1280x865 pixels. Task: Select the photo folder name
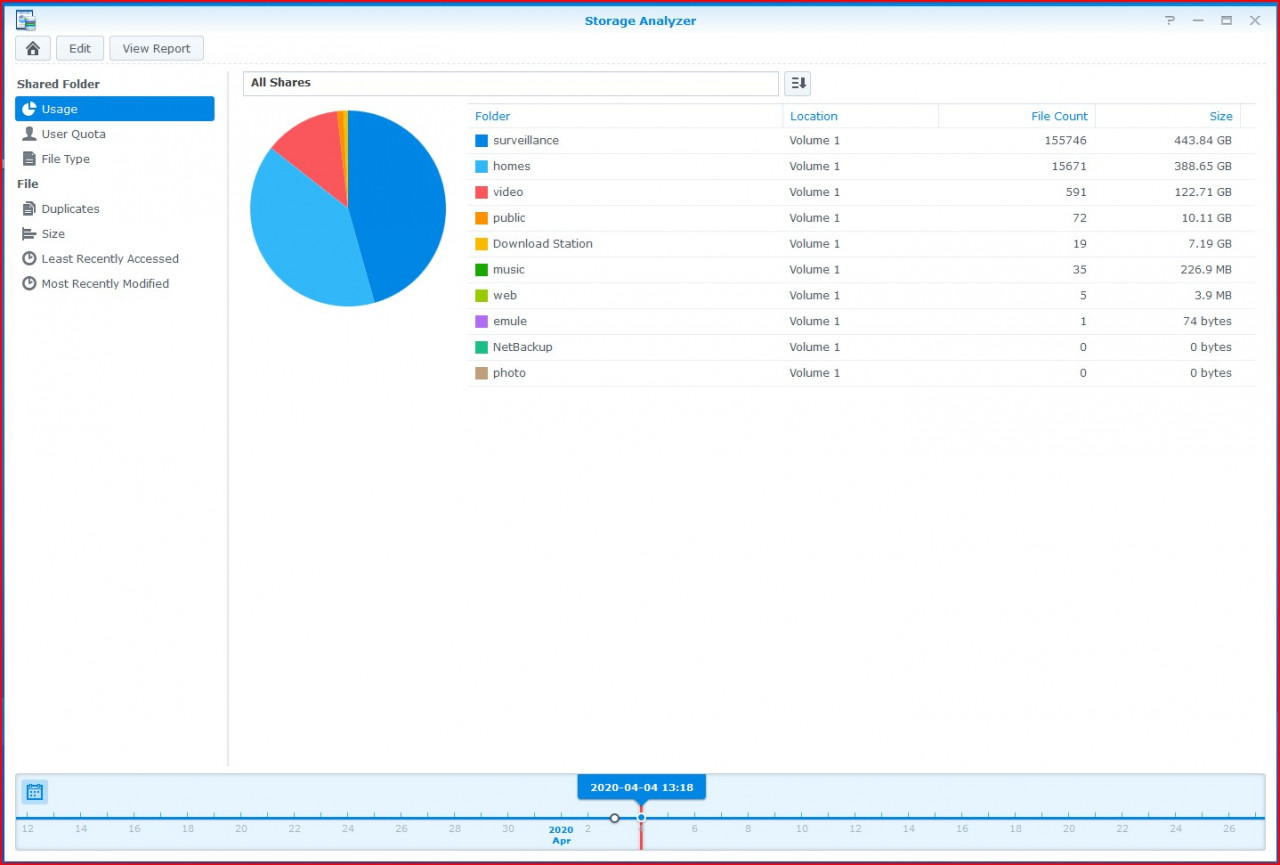point(509,373)
